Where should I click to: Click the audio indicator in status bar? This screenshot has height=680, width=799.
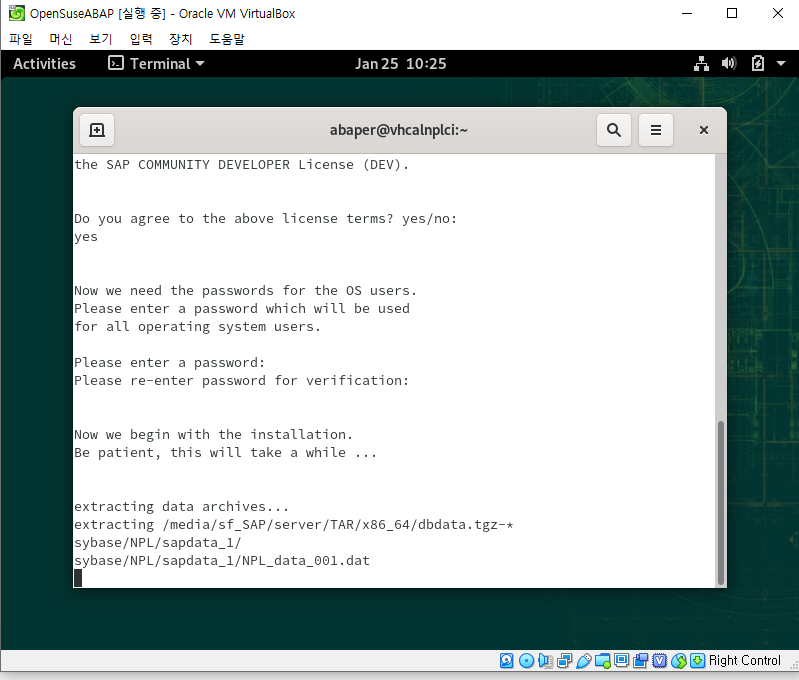tap(545, 661)
